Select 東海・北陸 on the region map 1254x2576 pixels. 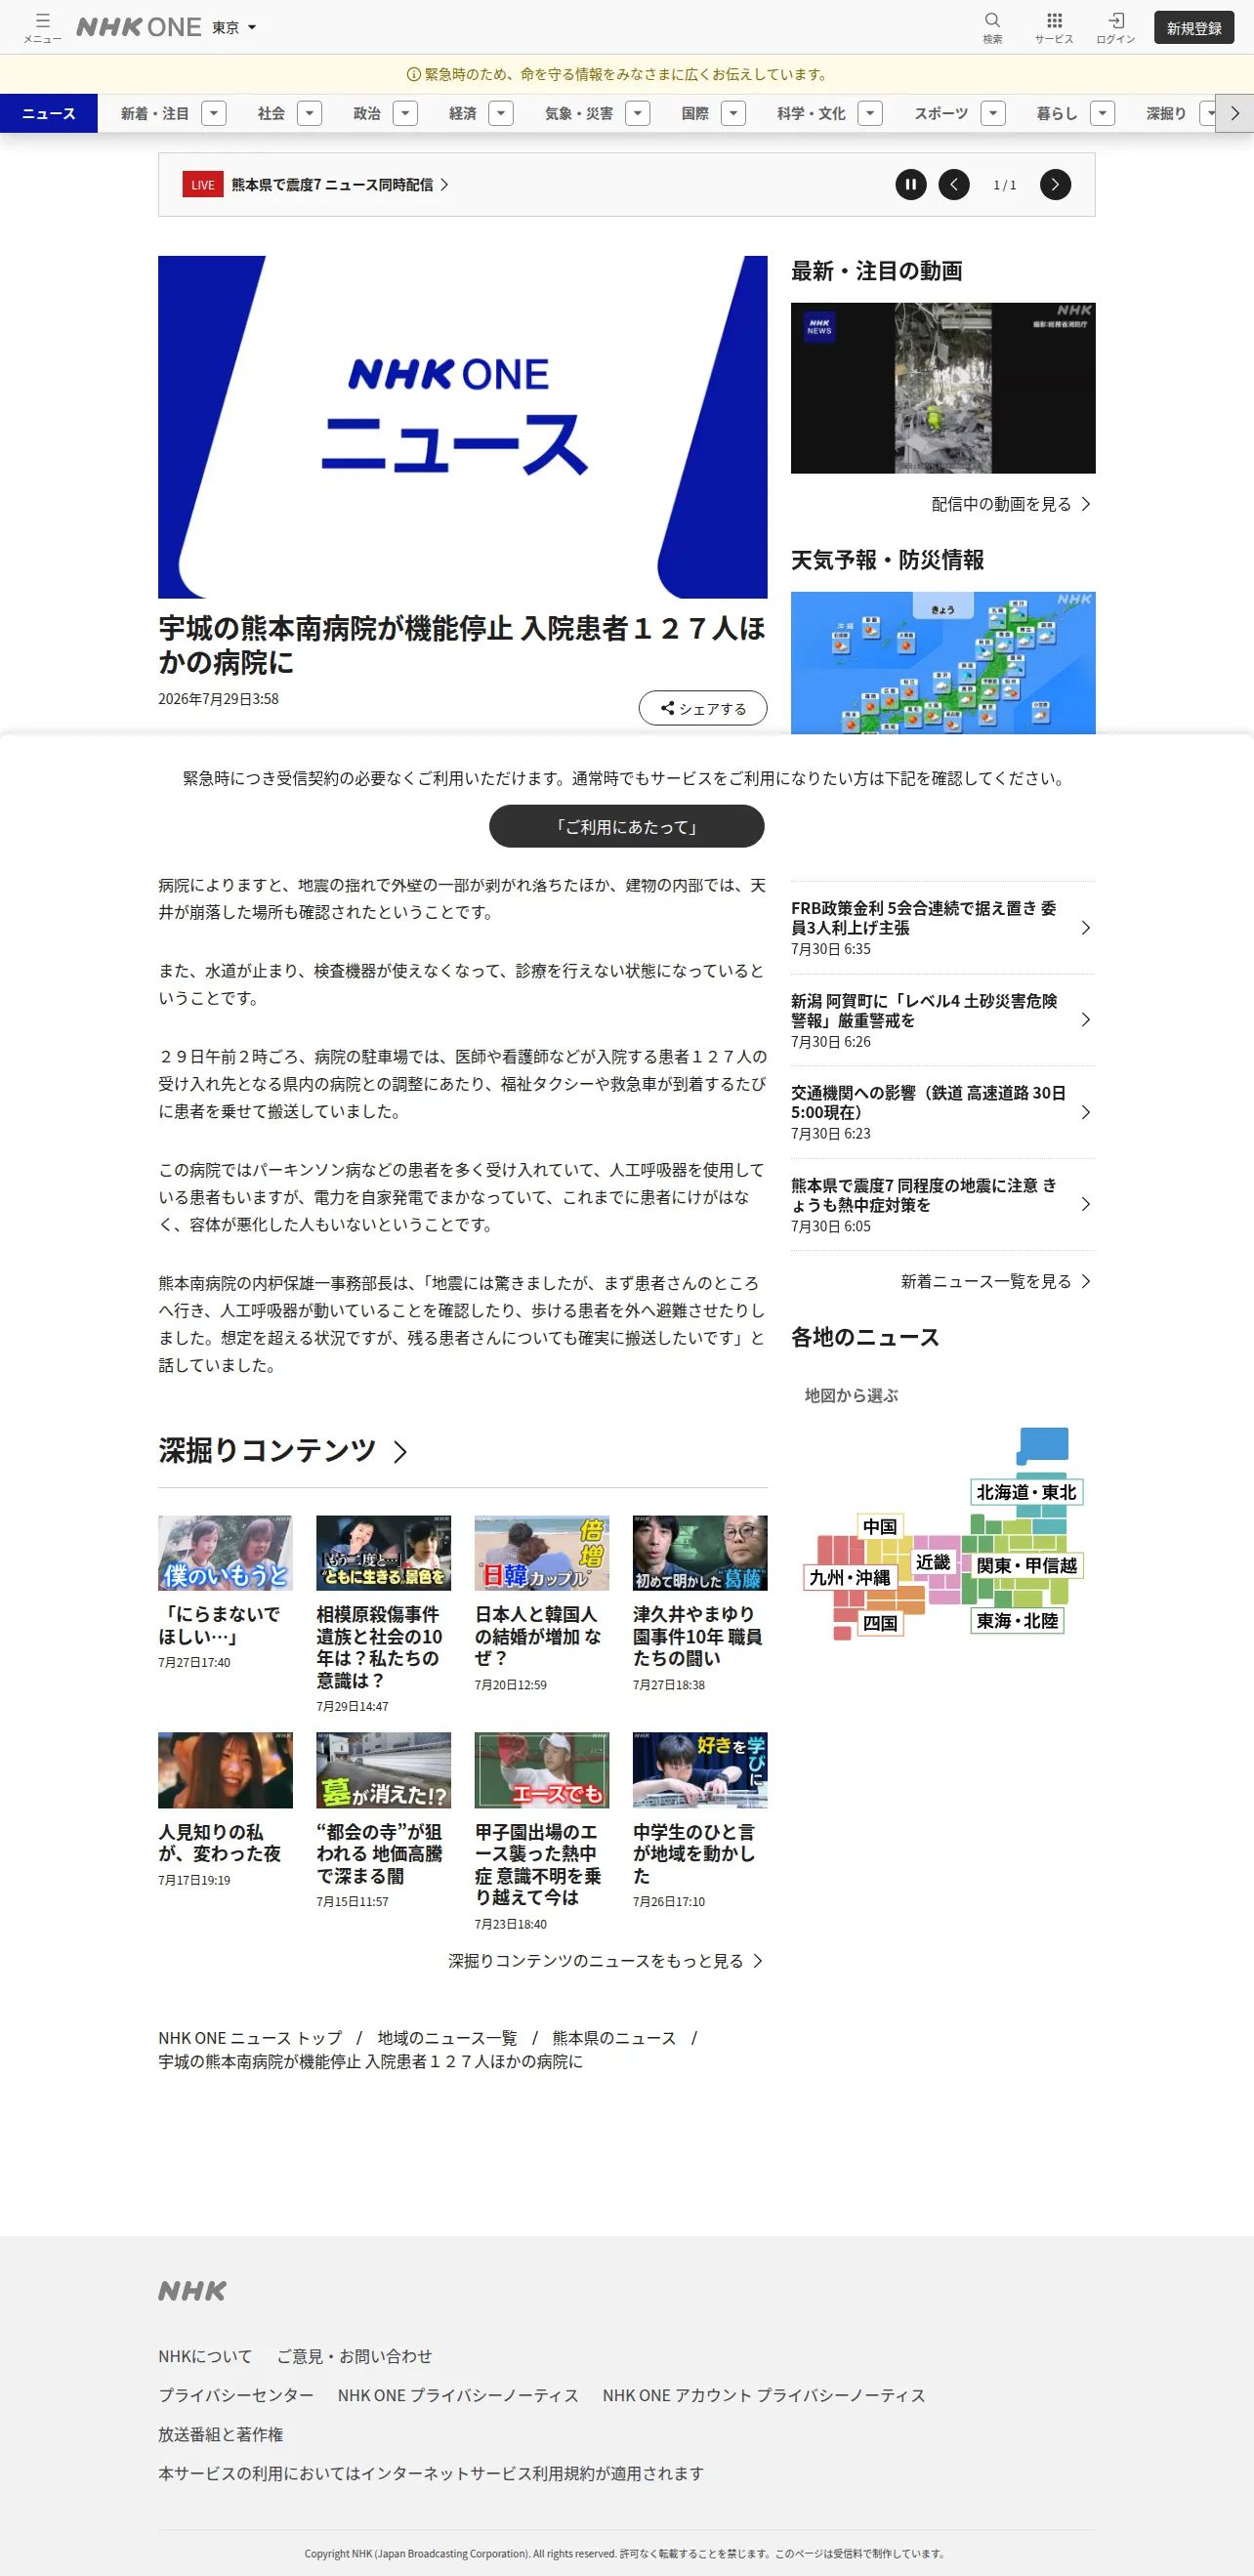1017,1620
